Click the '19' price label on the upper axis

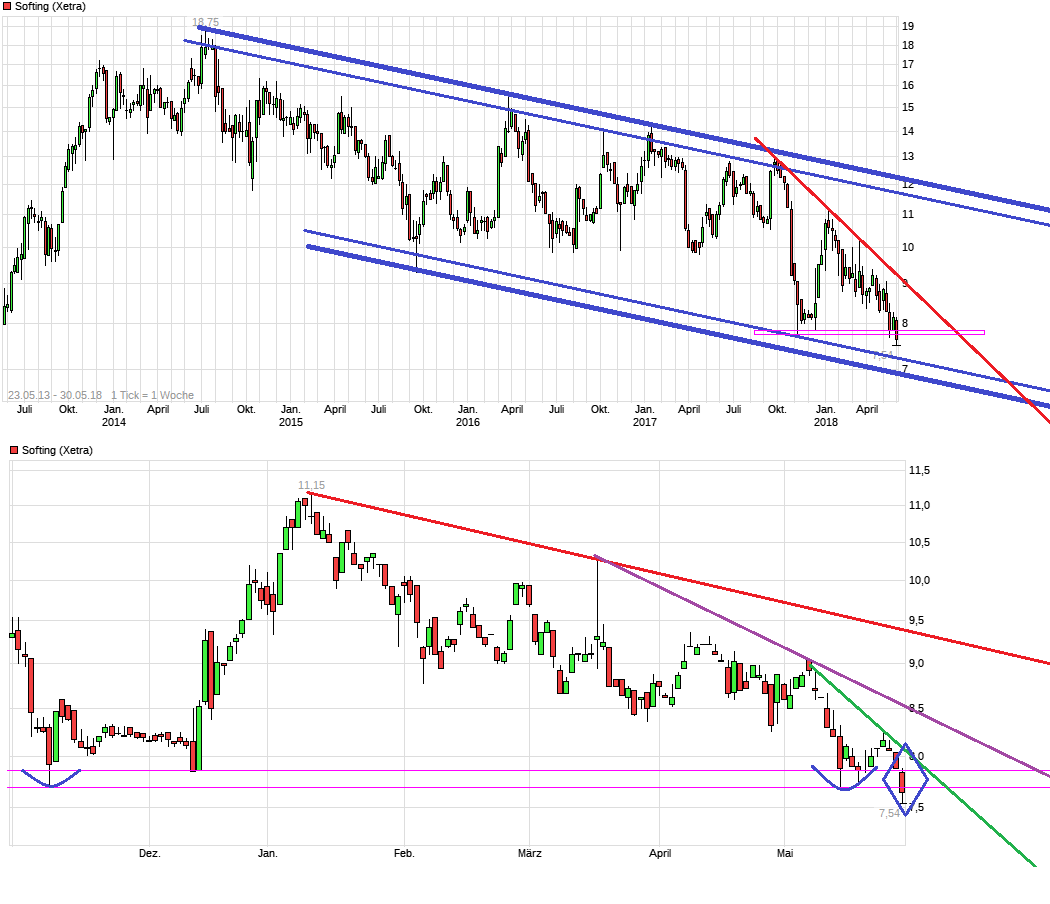click(908, 26)
